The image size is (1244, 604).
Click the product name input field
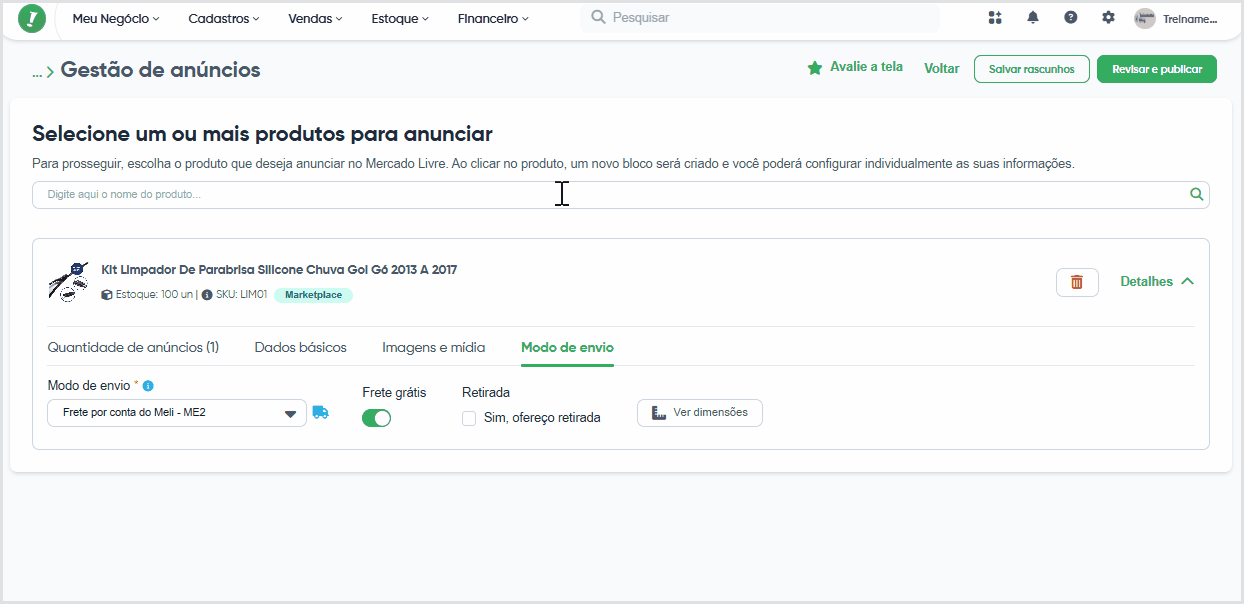pyautogui.click(x=620, y=194)
